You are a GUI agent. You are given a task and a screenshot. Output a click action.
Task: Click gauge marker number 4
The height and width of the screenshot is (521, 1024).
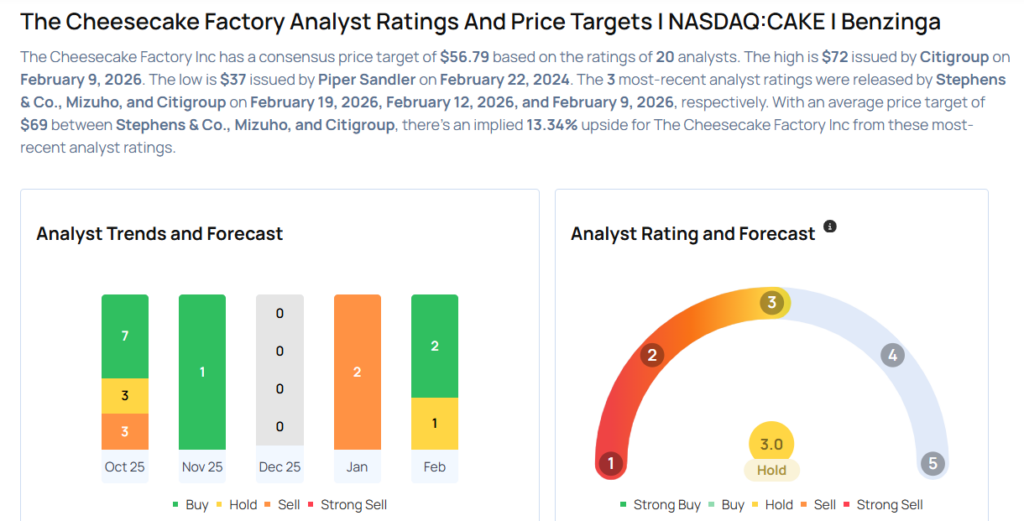pos(893,355)
